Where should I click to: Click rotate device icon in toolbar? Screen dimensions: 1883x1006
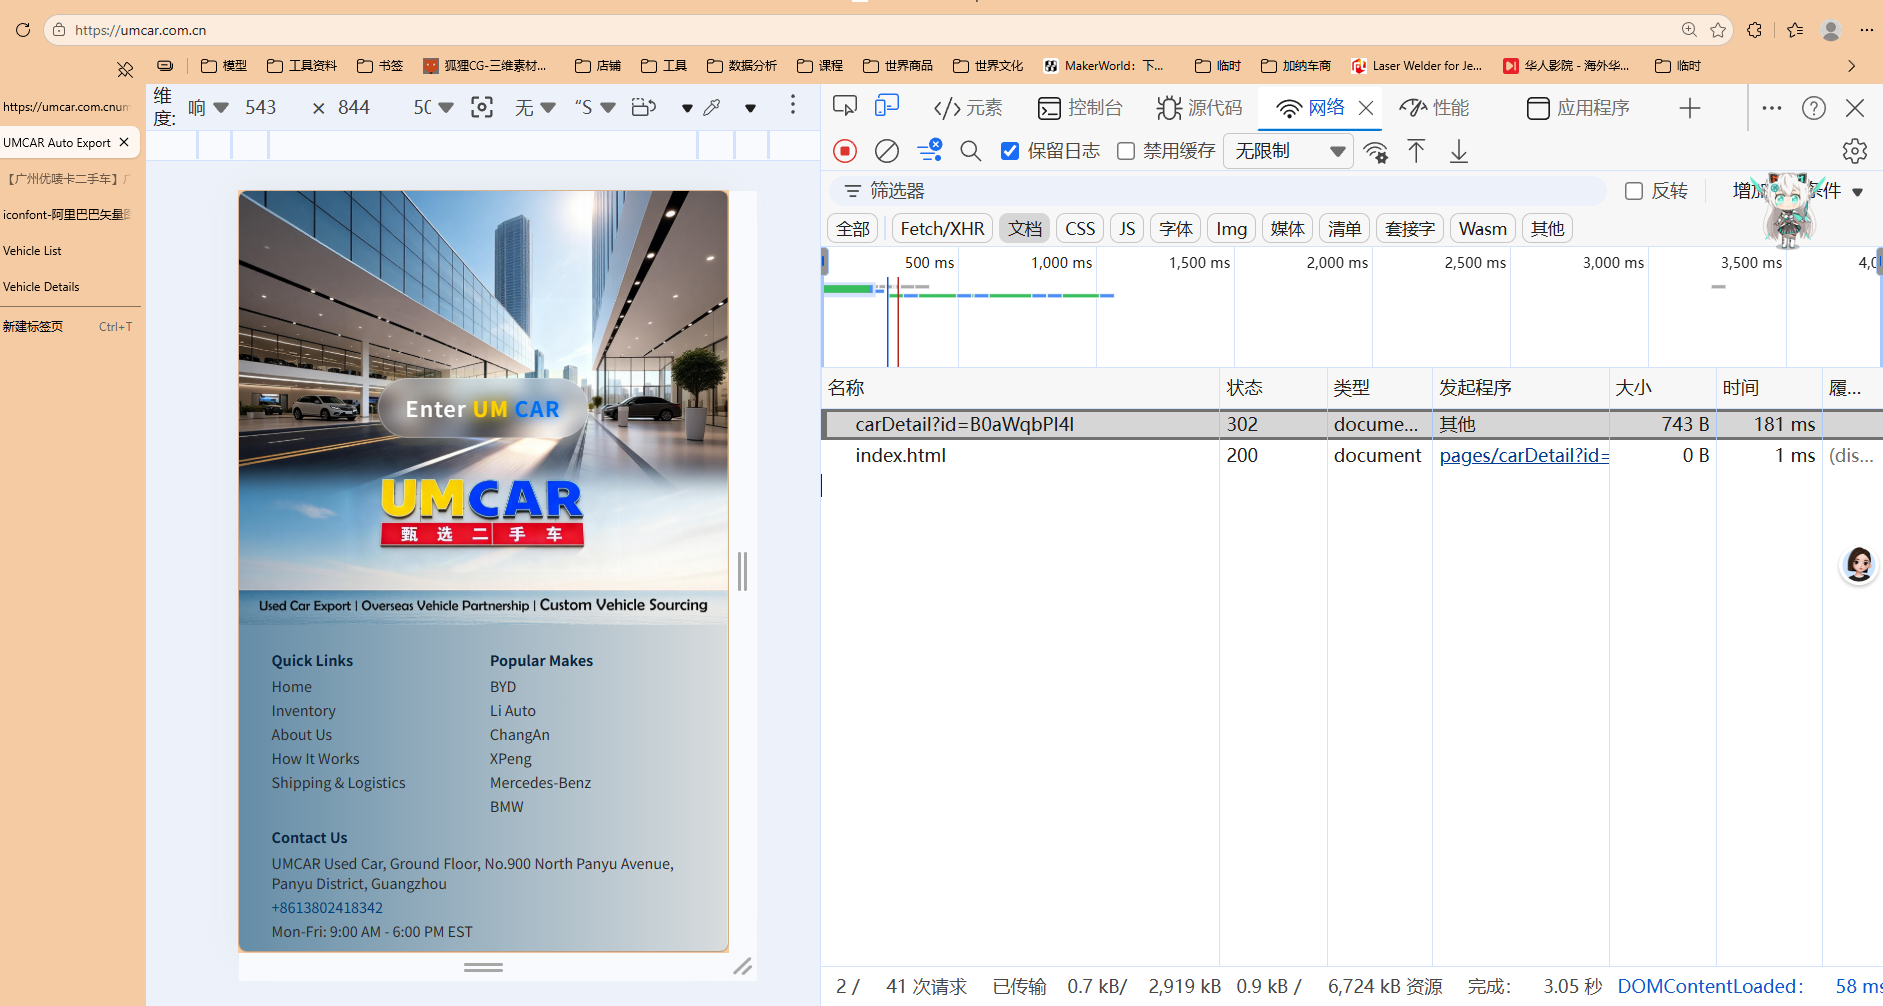pyautogui.click(x=644, y=107)
